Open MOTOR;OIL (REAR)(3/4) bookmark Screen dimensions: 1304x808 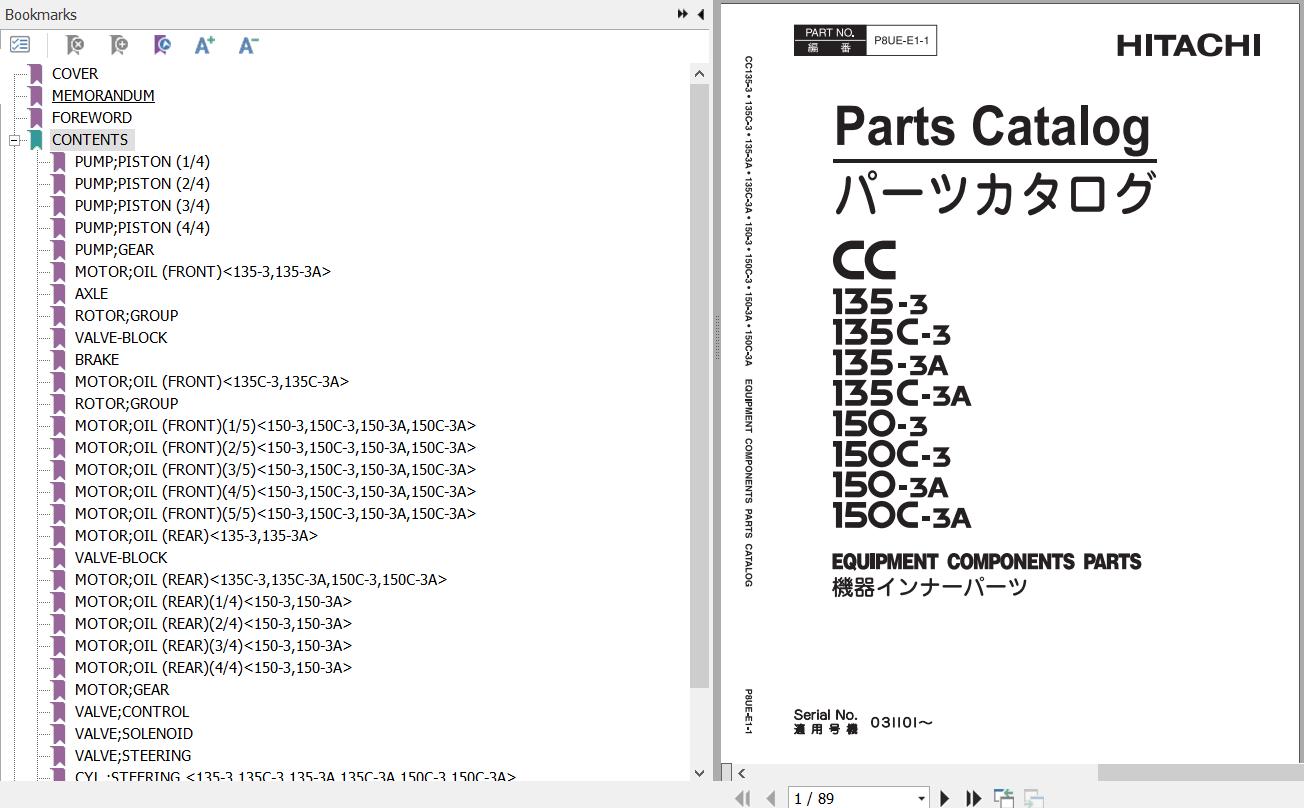[x=213, y=645]
